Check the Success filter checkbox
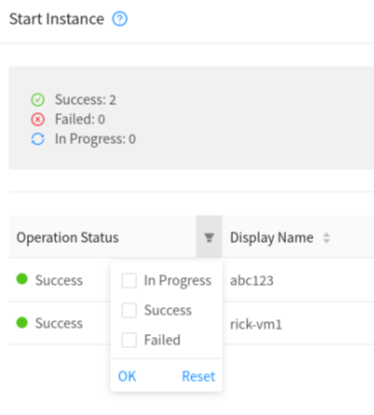Image resolution: width=374 pixels, height=415 pixels. point(129,310)
